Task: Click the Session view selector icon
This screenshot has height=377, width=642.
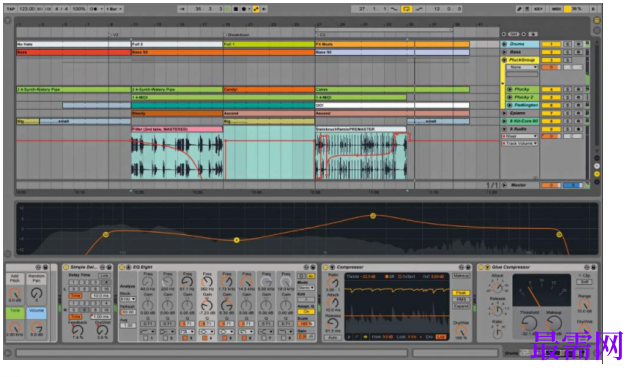Action: pyautogui.click(x=597, y=30)
